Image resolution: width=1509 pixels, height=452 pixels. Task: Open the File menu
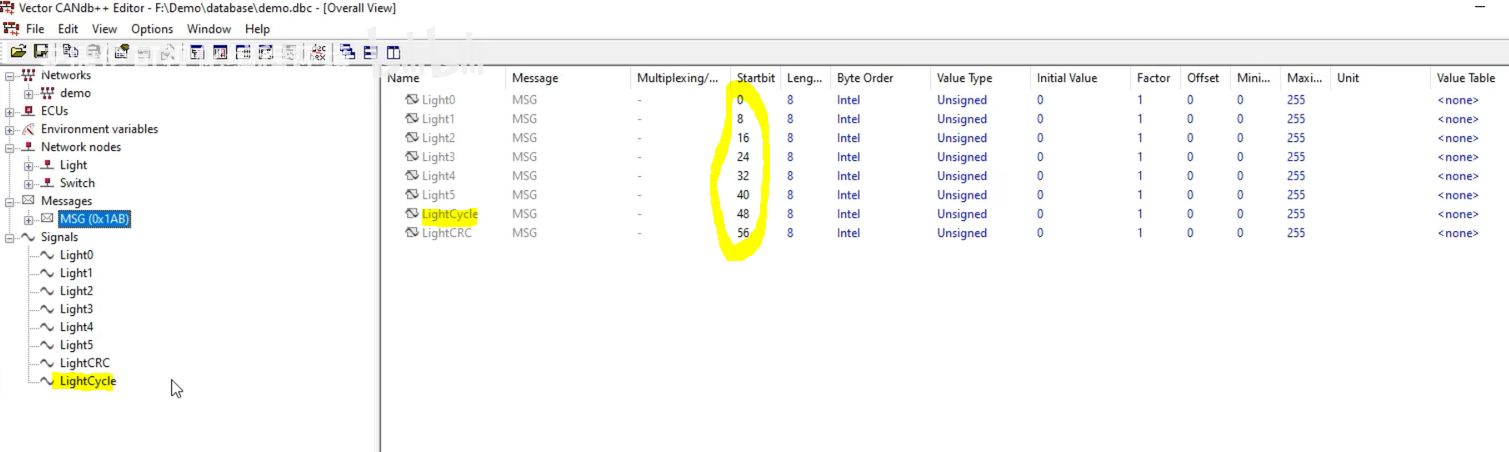[35, 29]
